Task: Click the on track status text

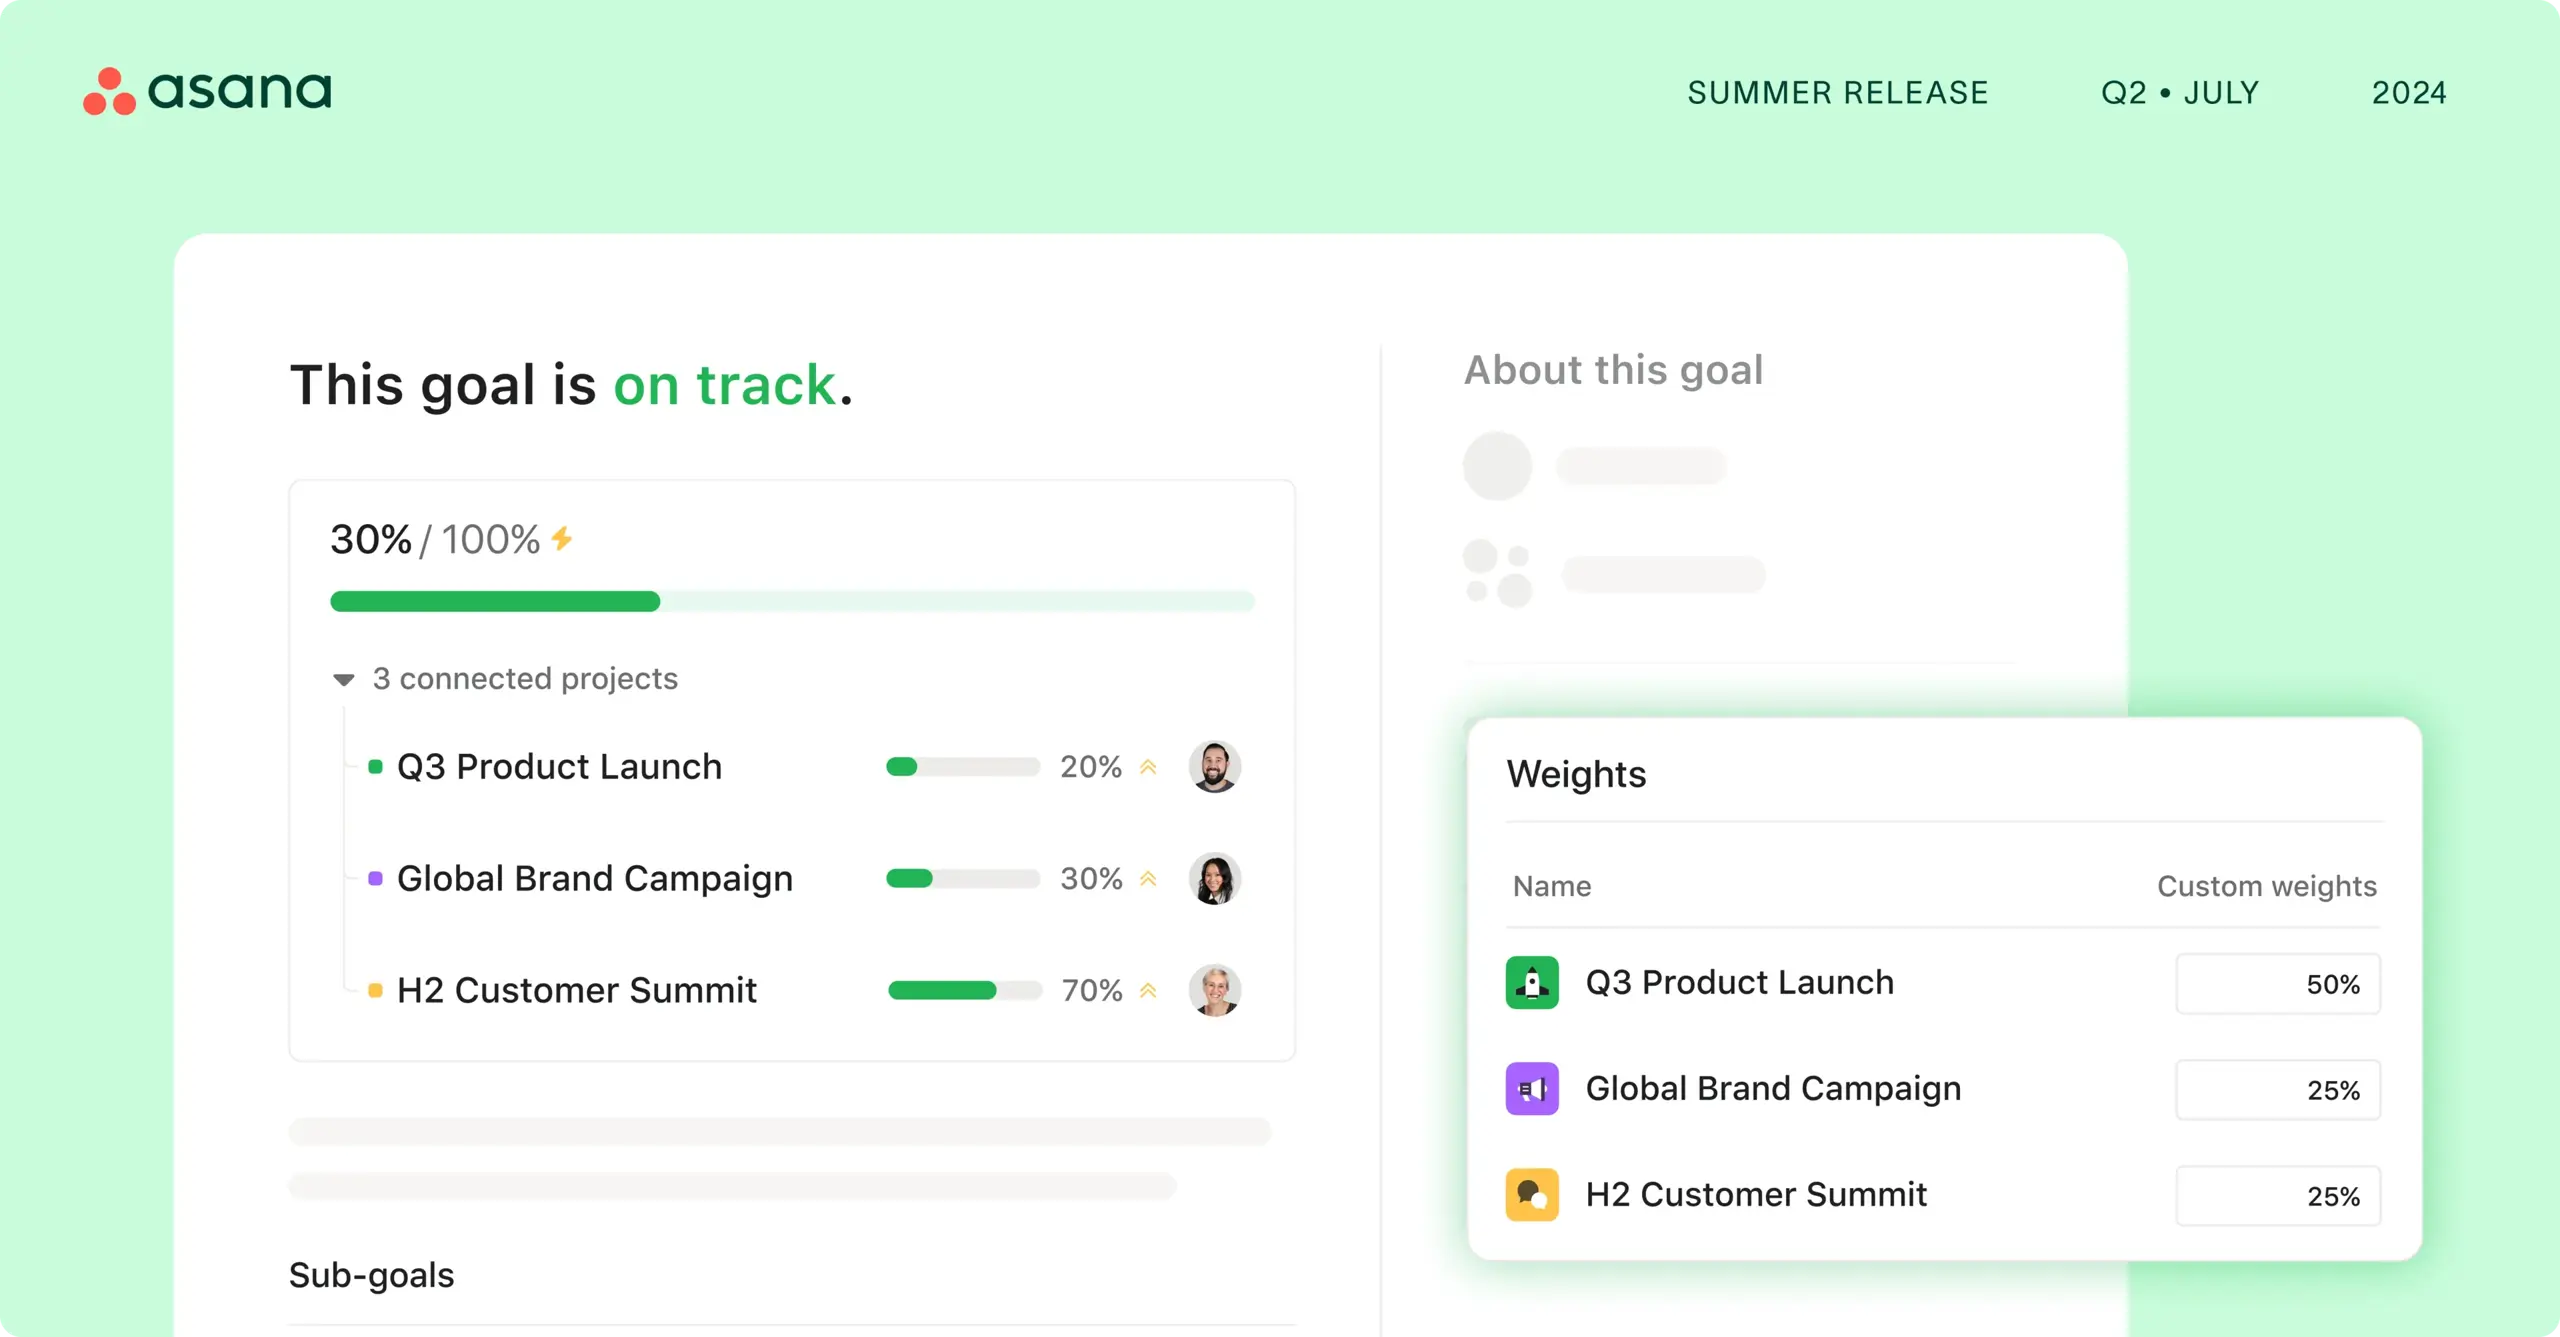Action: tap(725, 385)
